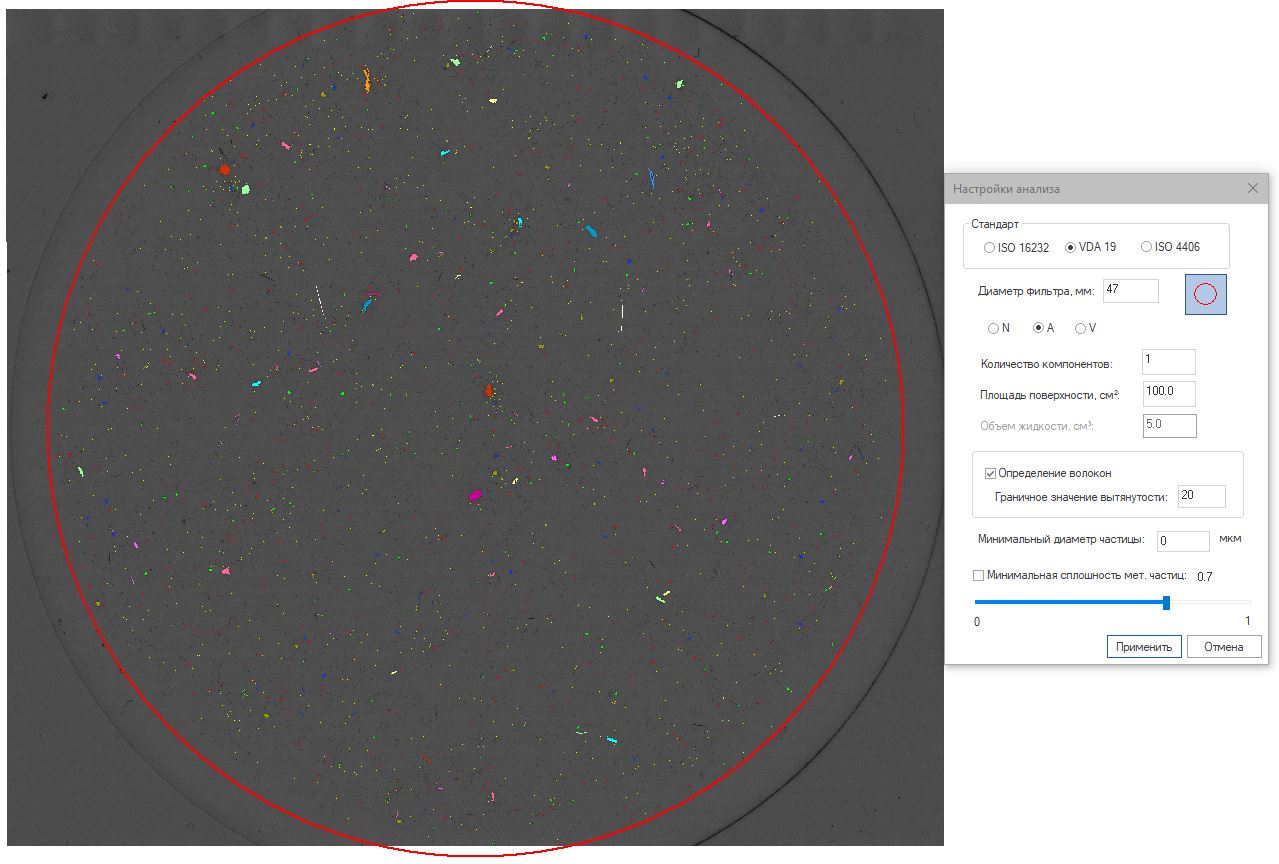1279x864 pixels.
Task: Cancel the dialog with Отмена
Action: coord(1224,647)
